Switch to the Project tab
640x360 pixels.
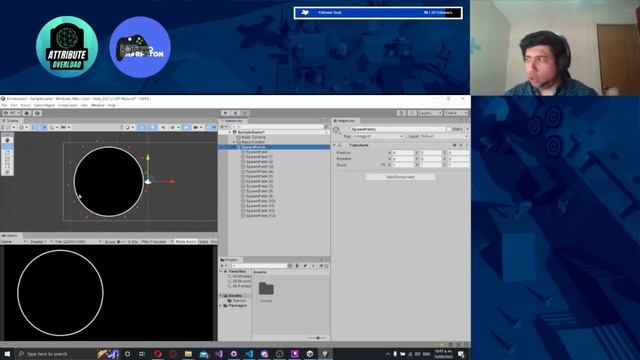(230, 260)
